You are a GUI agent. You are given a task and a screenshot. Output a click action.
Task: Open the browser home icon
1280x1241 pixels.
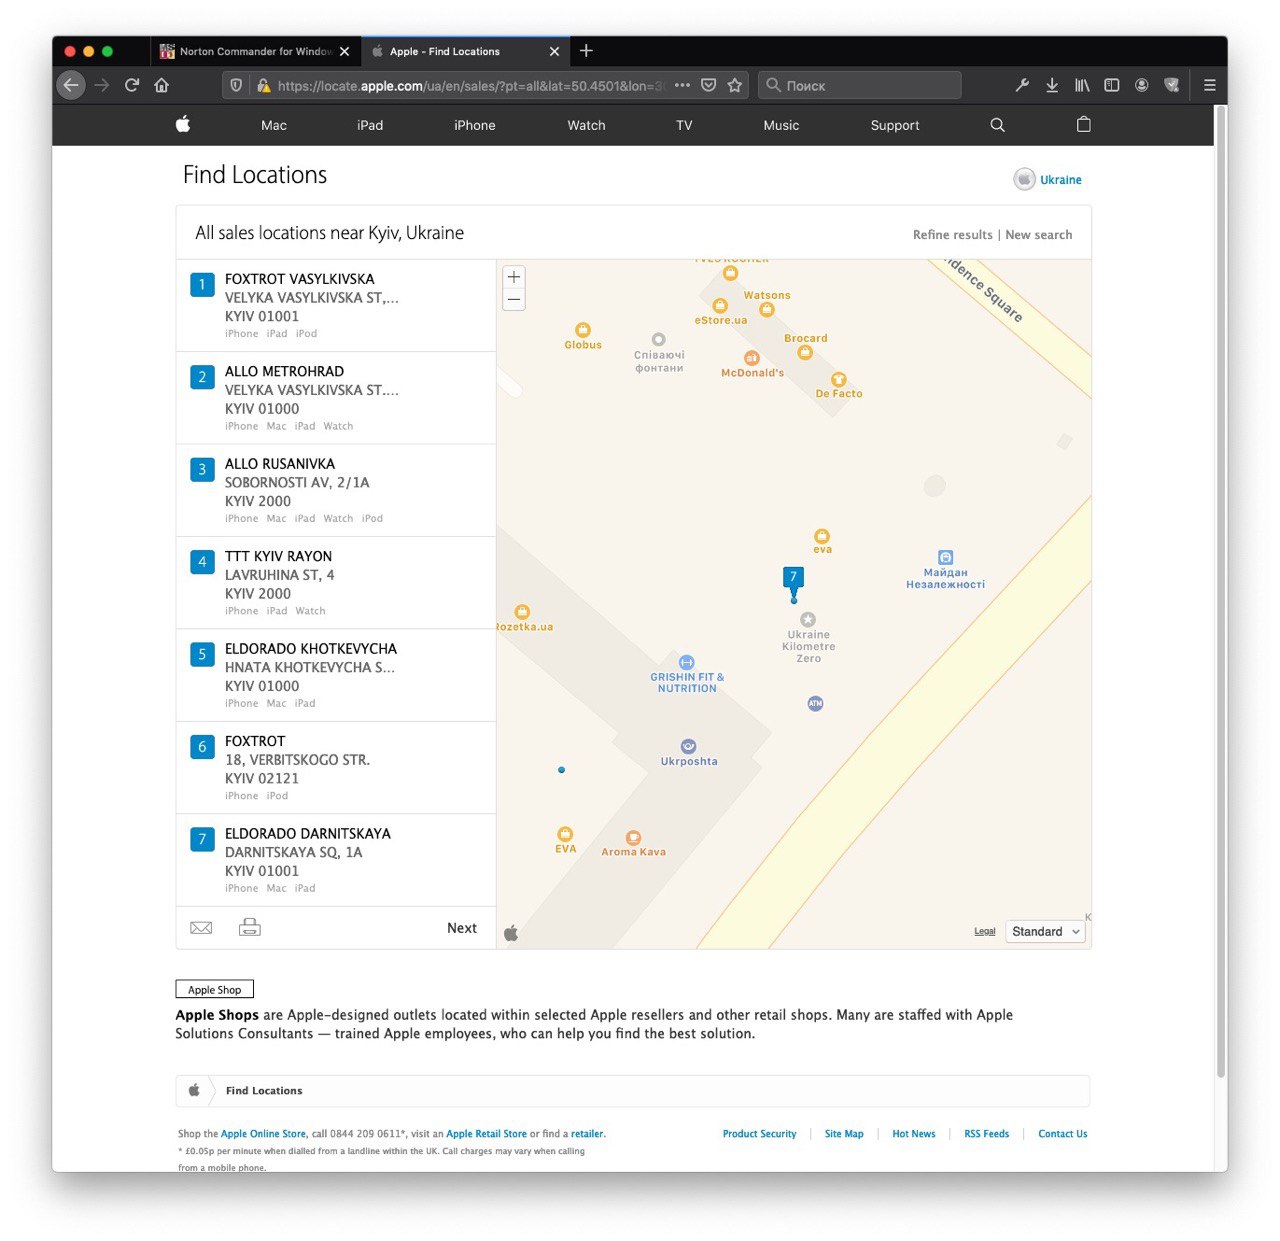point(162,86)
